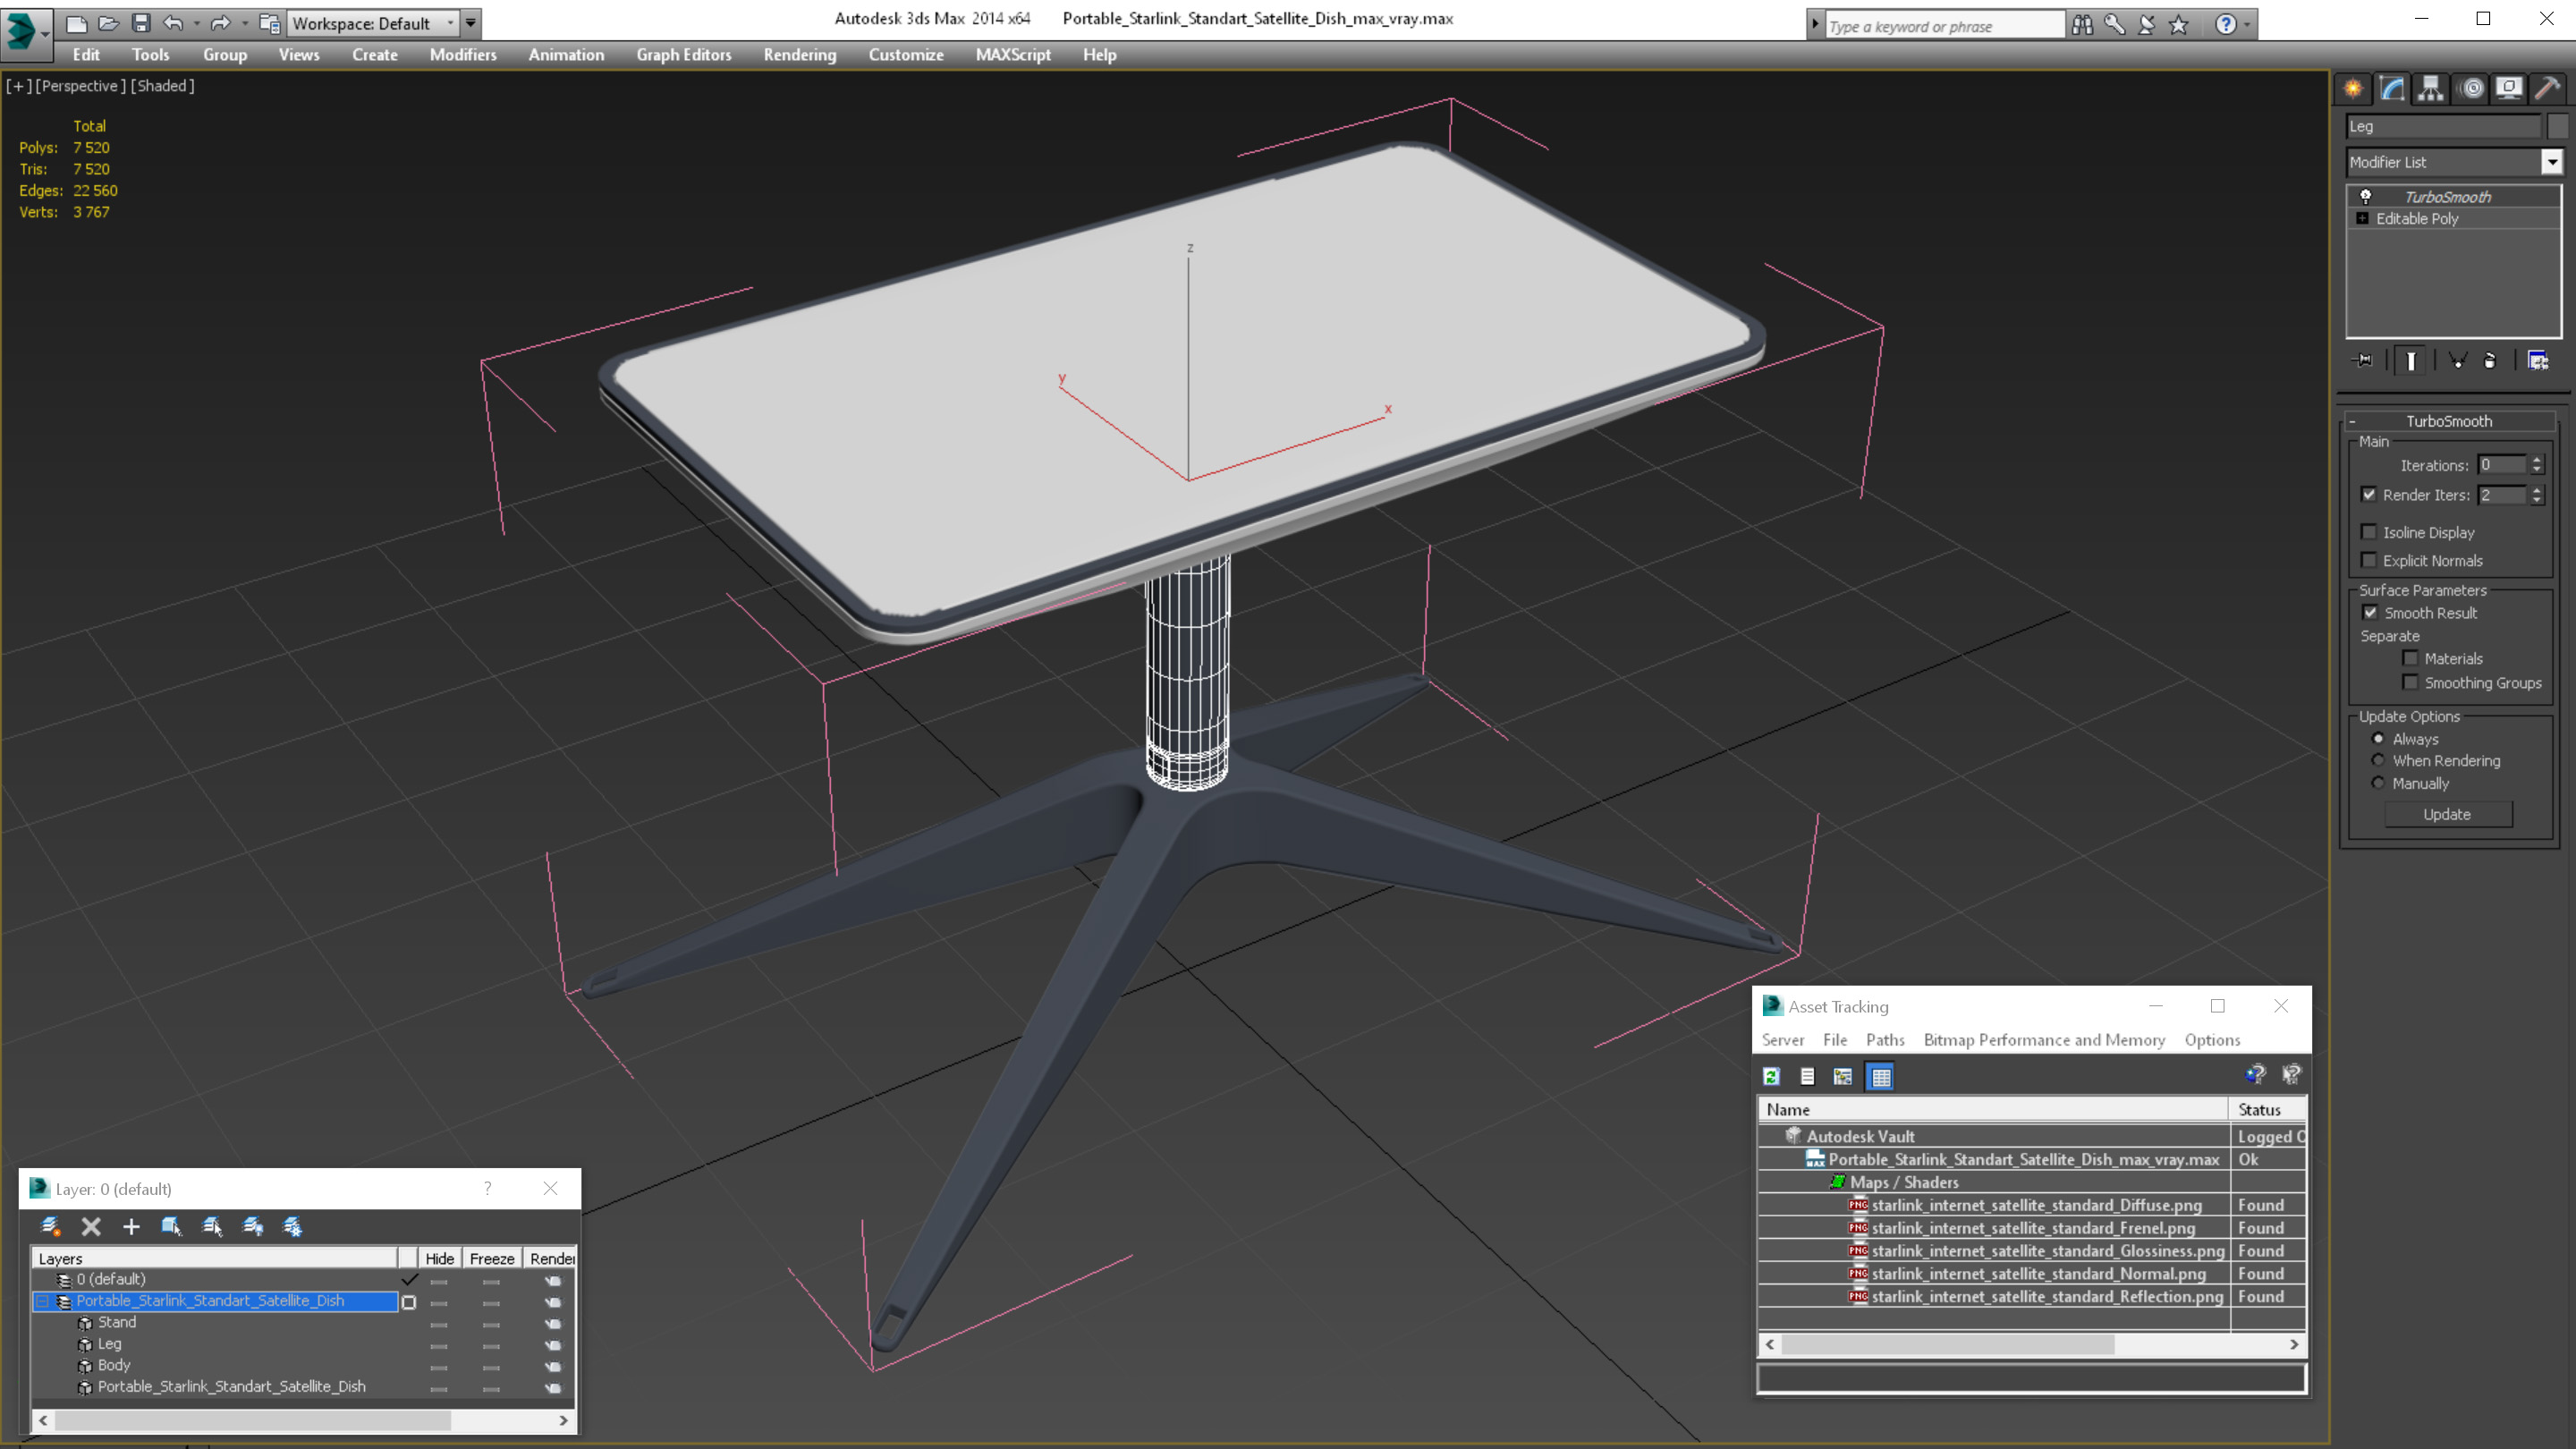The width and height of the screenshot is (2576, 1449).
Task: Open the Undo history dropdown arrow
Action: 196,23
